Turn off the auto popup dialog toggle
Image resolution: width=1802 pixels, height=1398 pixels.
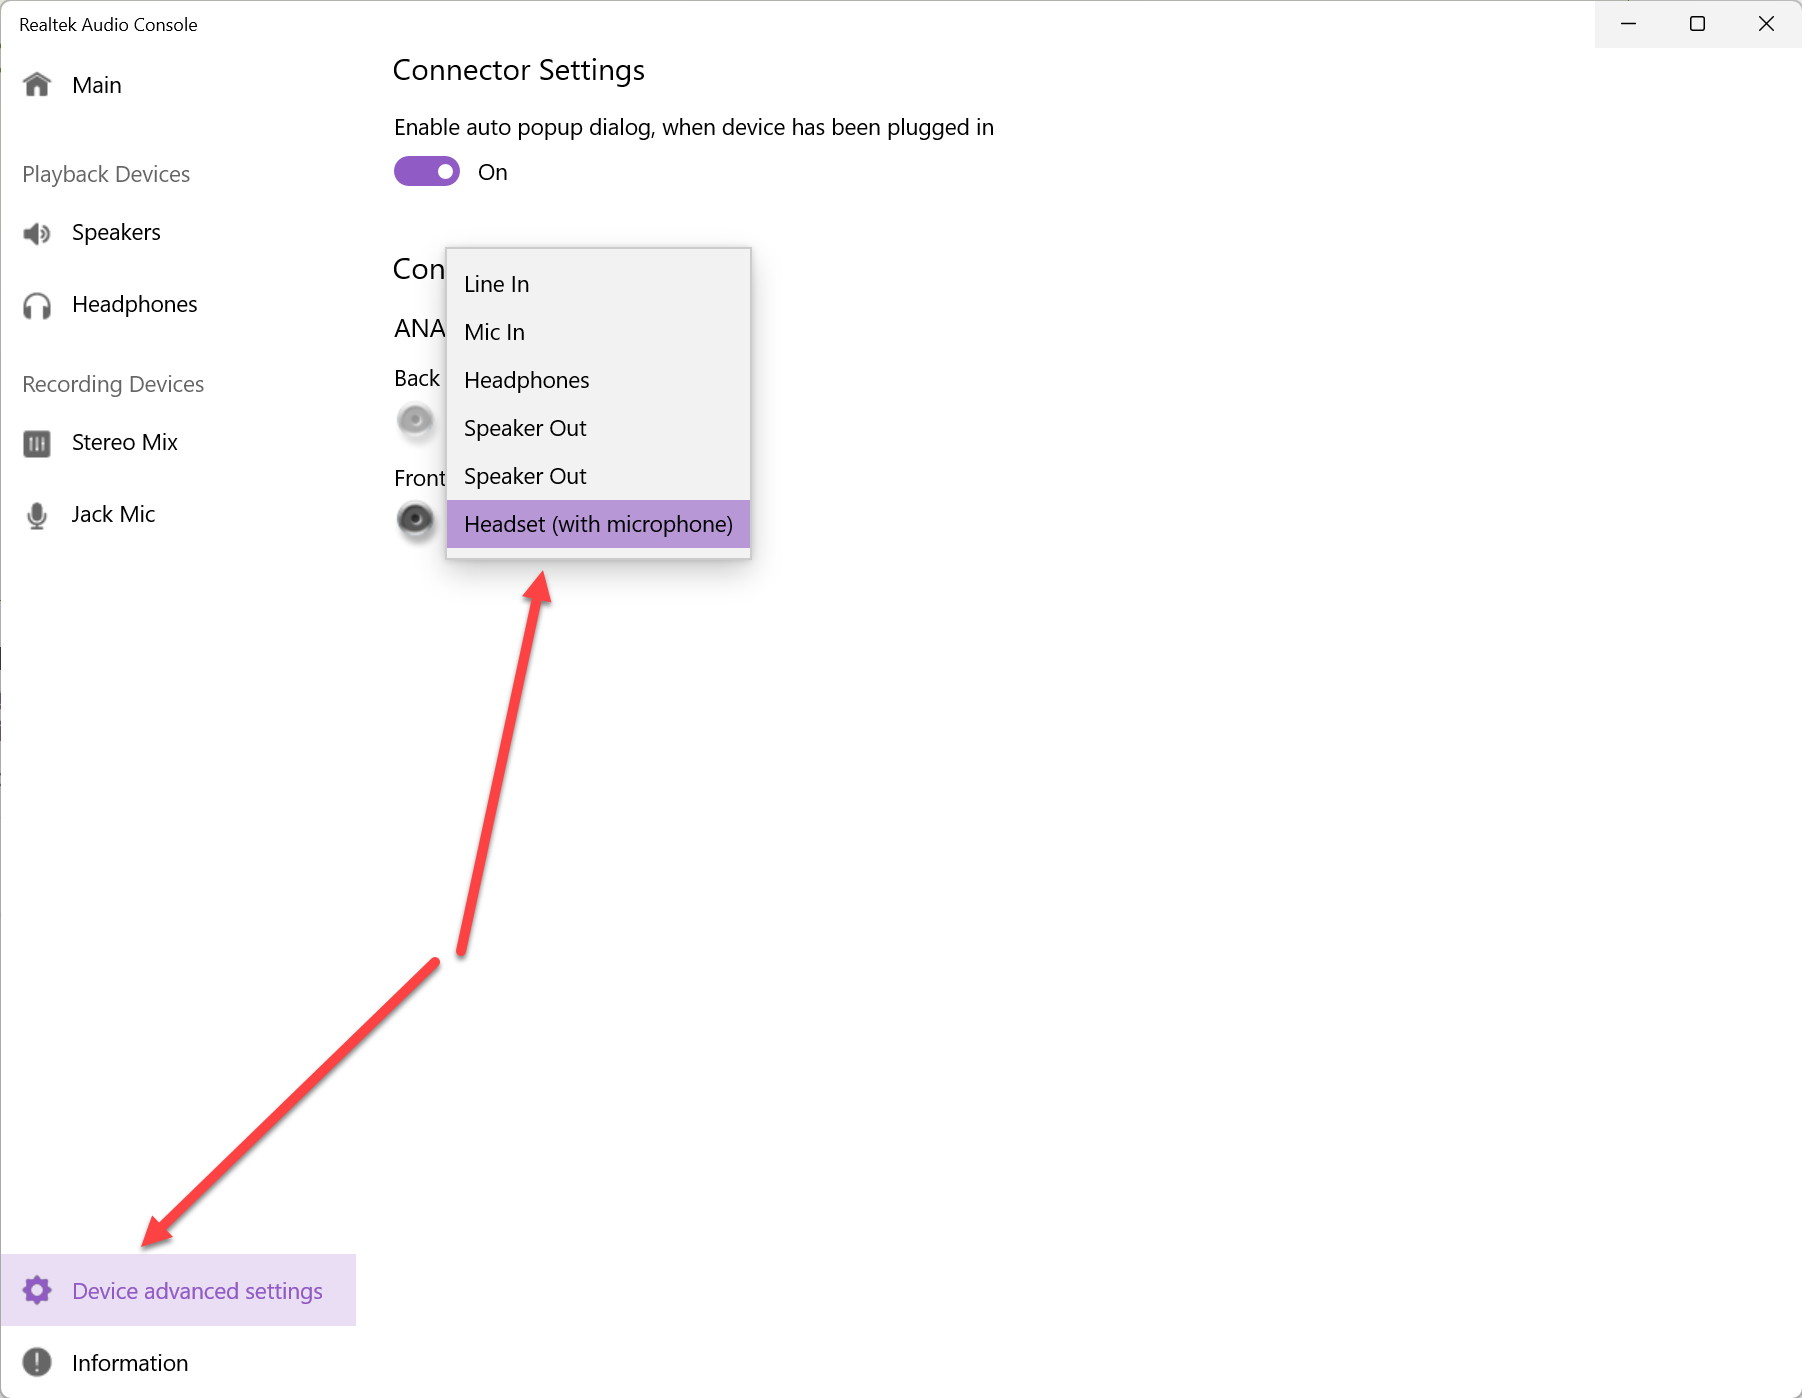(x=427, y=172)
